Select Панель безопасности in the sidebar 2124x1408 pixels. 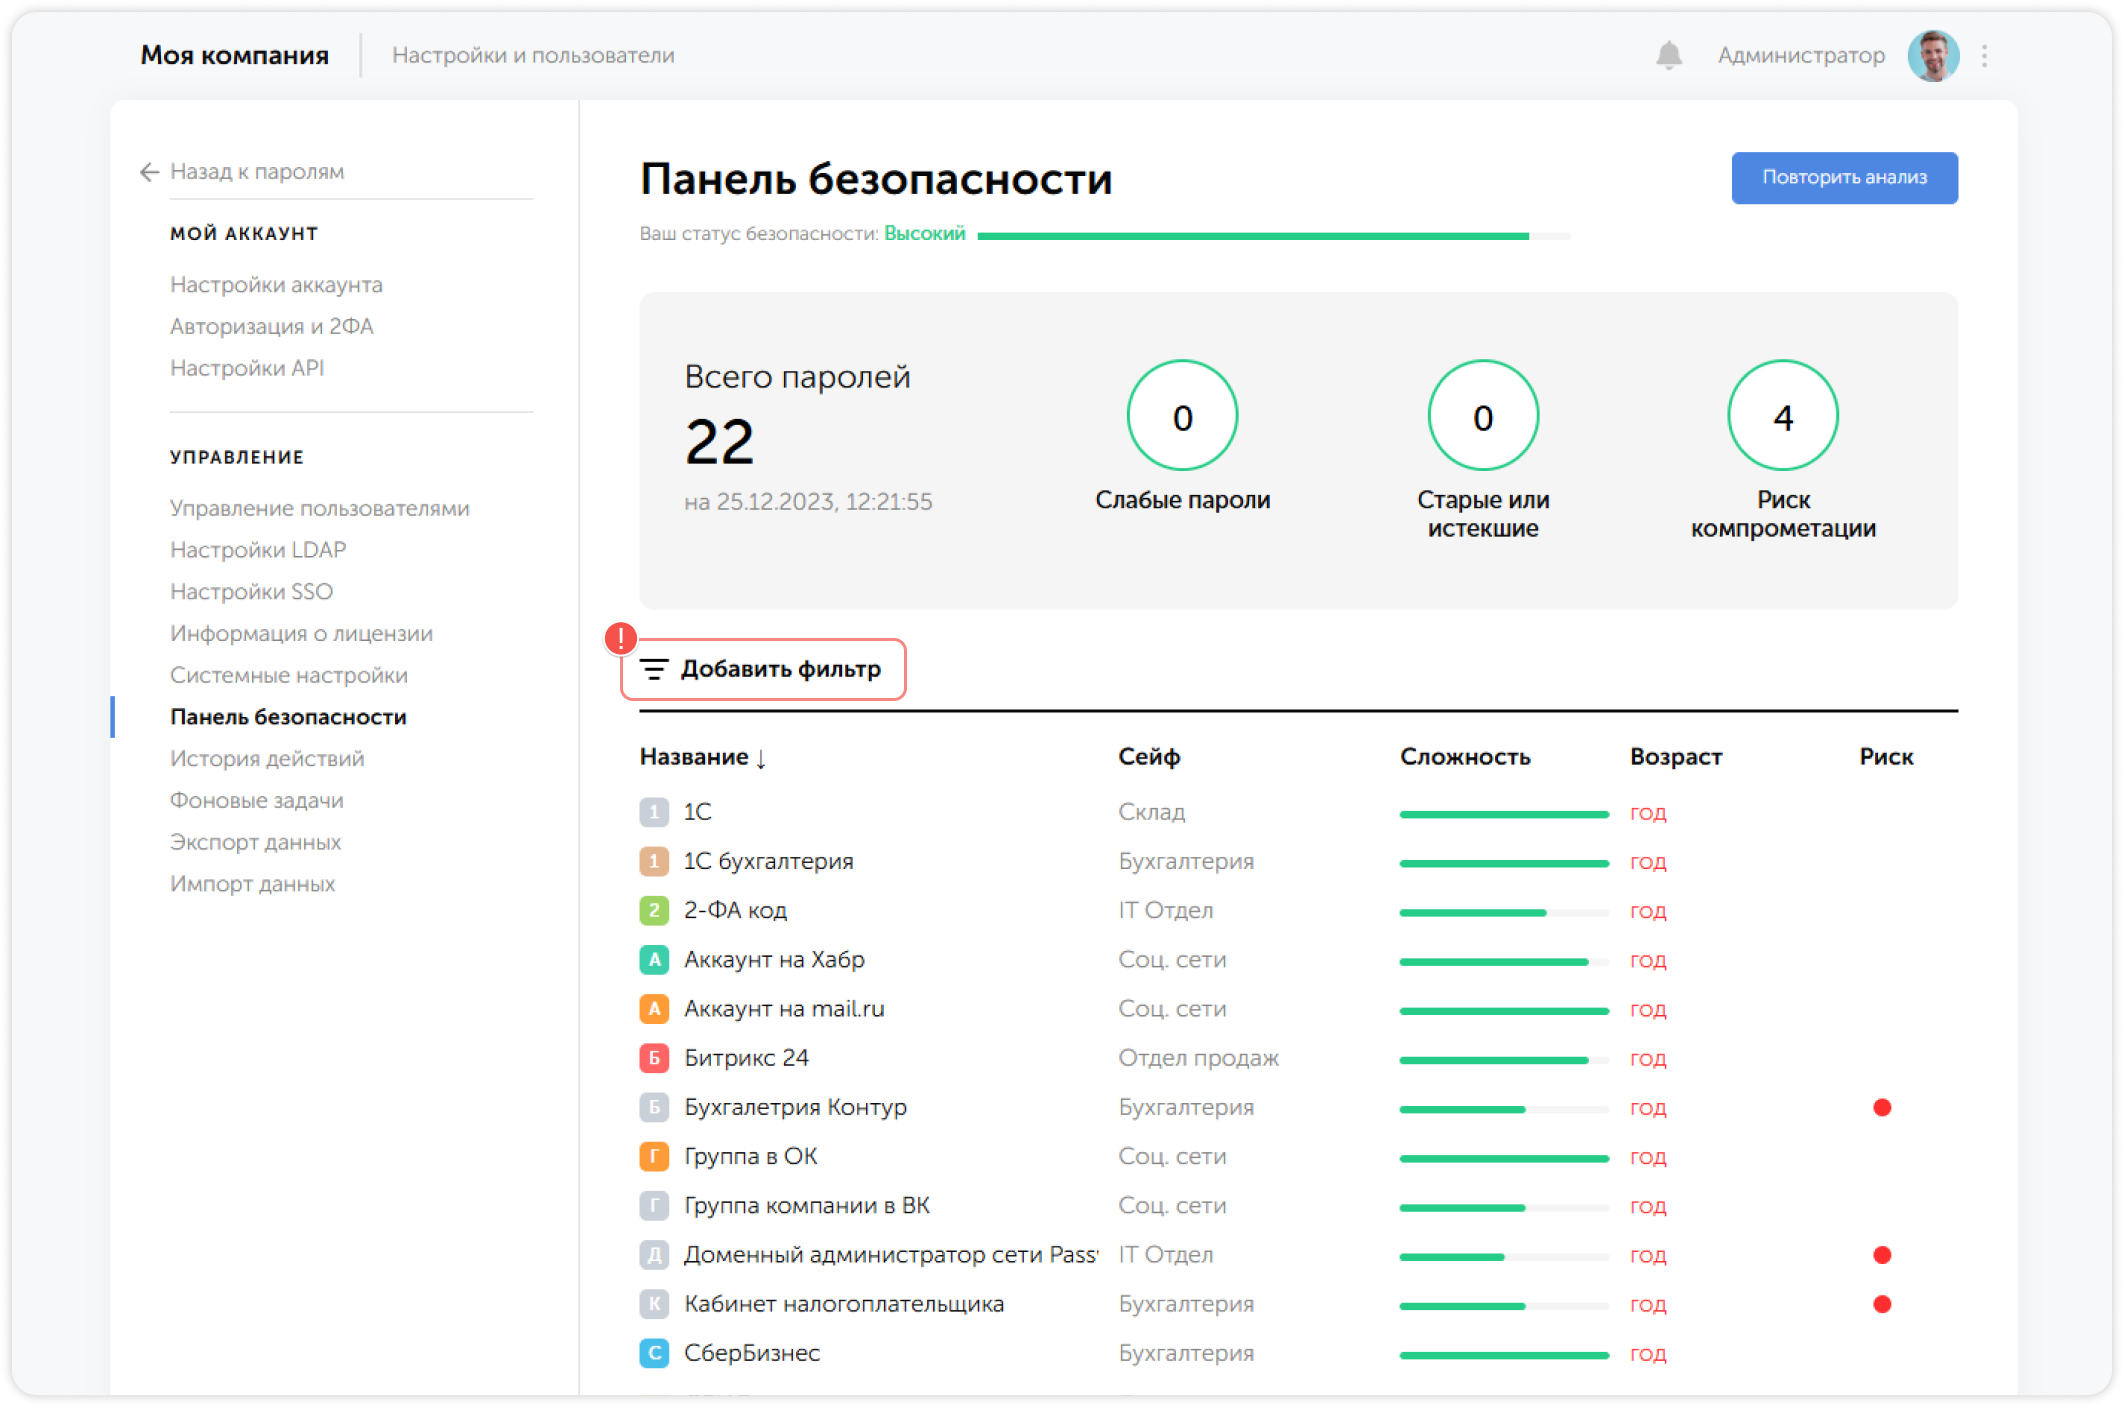(288, 717)
